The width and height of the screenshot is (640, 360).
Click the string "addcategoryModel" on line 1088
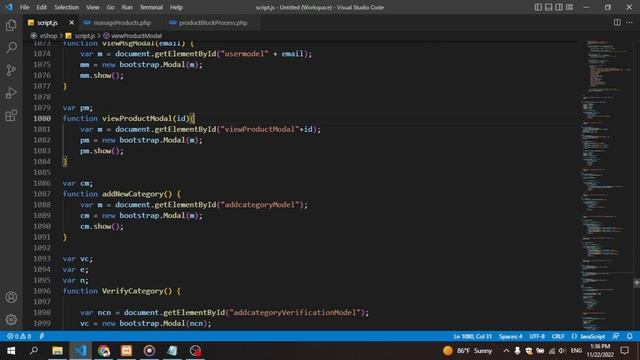(260, 205)
